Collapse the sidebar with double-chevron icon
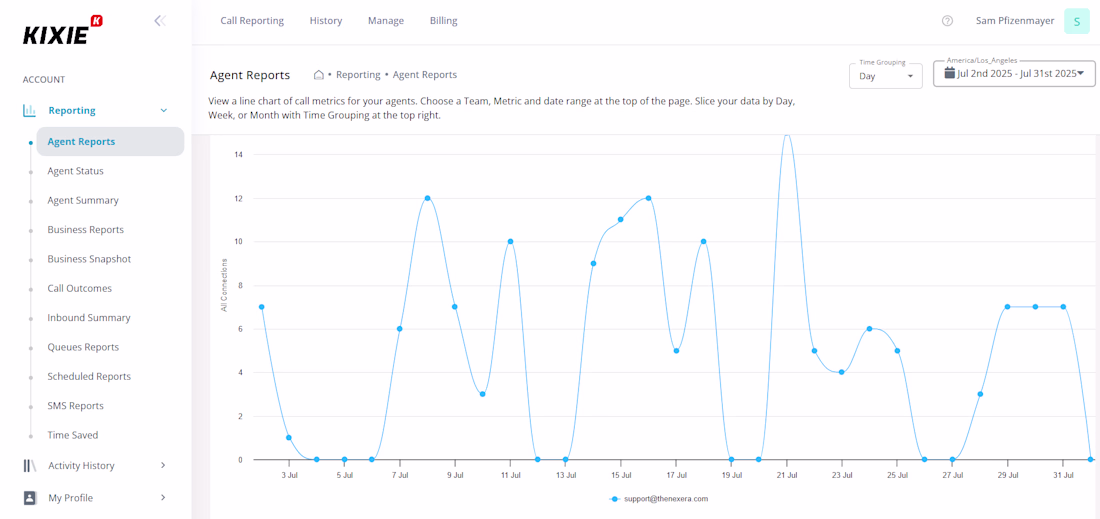Screen dimensions: 1100x519 pos(160,21)
